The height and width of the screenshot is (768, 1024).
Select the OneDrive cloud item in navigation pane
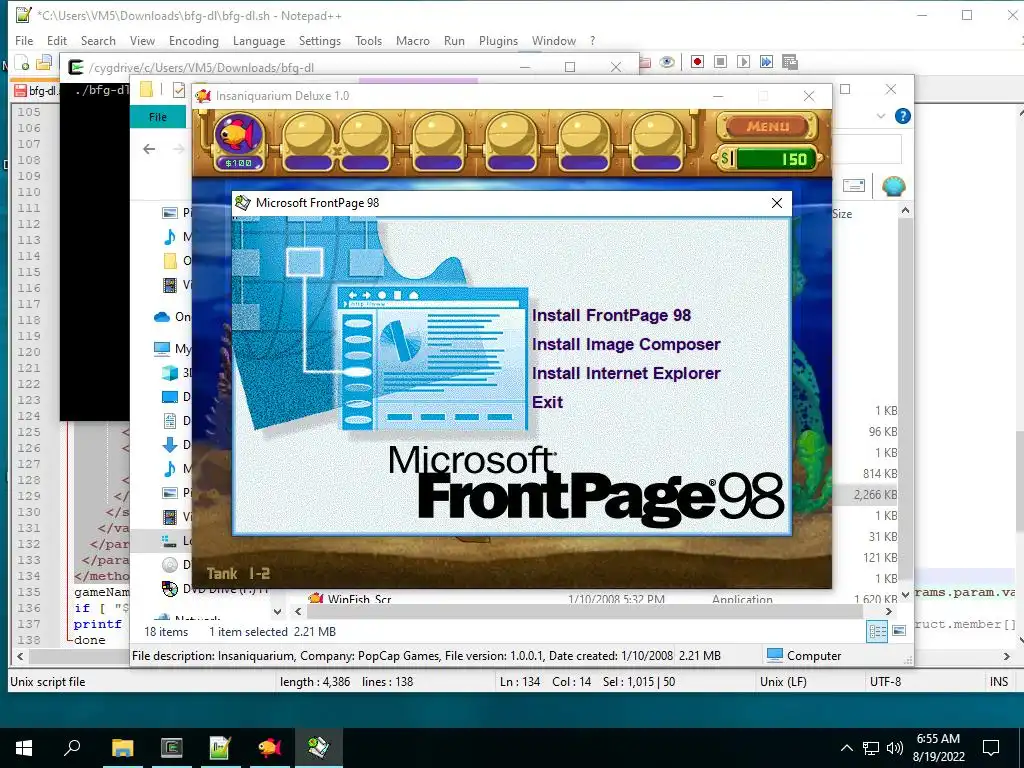172,317
